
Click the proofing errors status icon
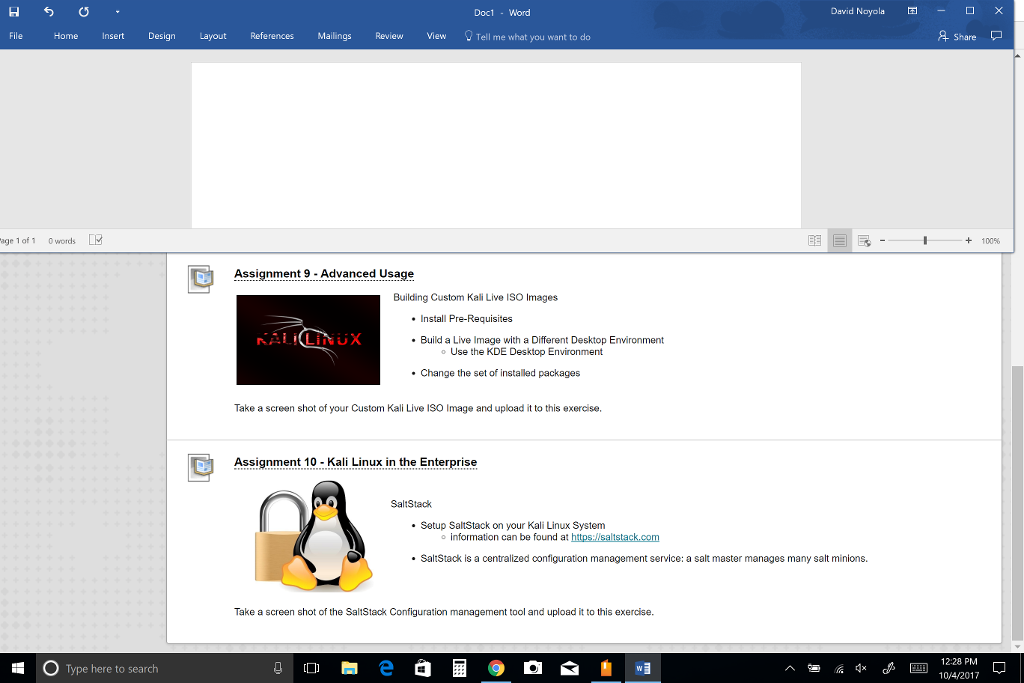(96, 240)
